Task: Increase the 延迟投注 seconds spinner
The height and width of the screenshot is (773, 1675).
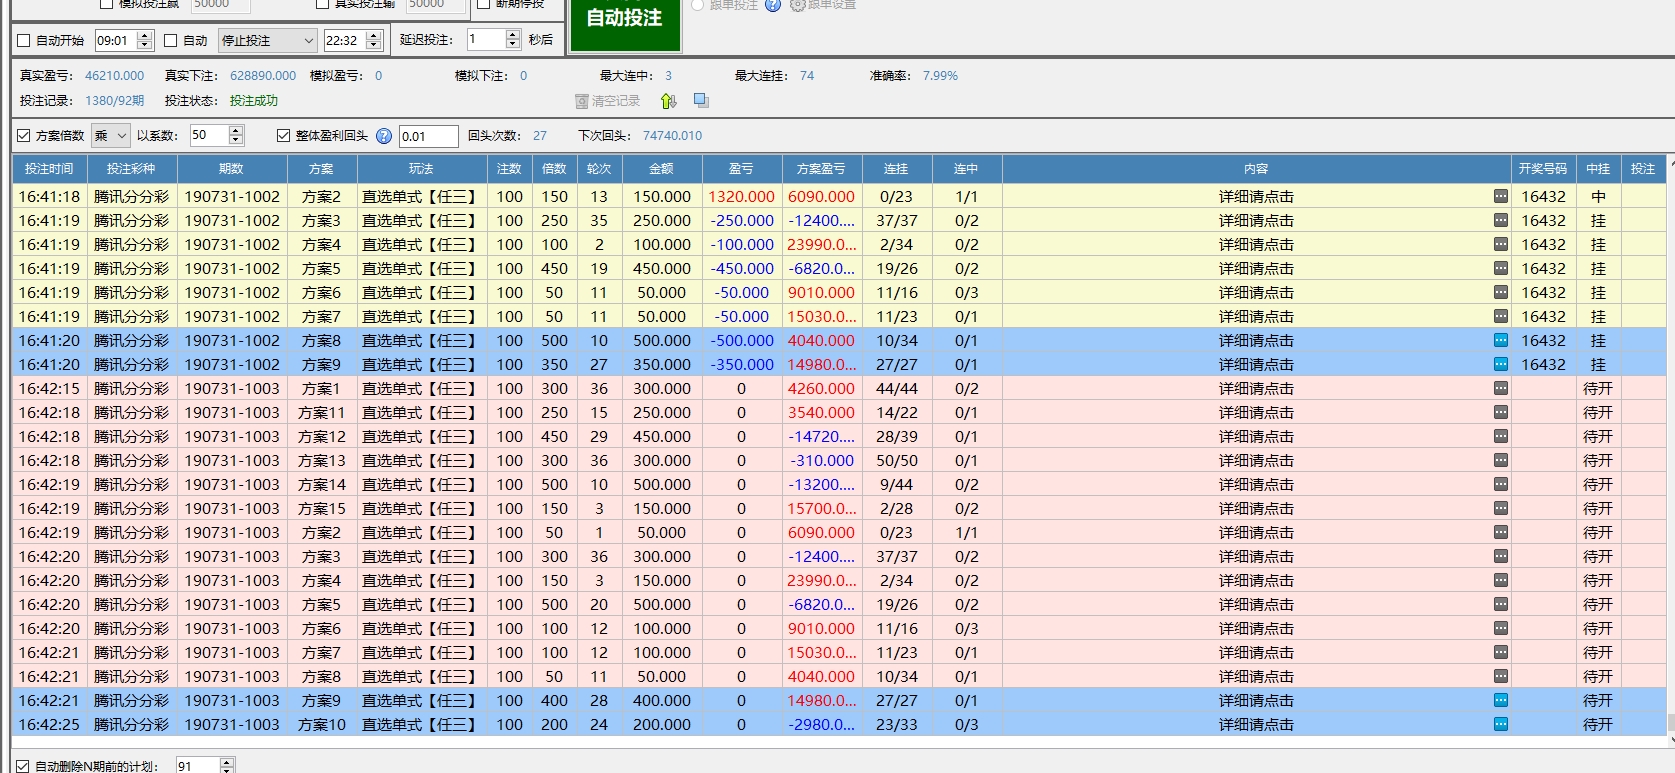Action: [513, 34]
